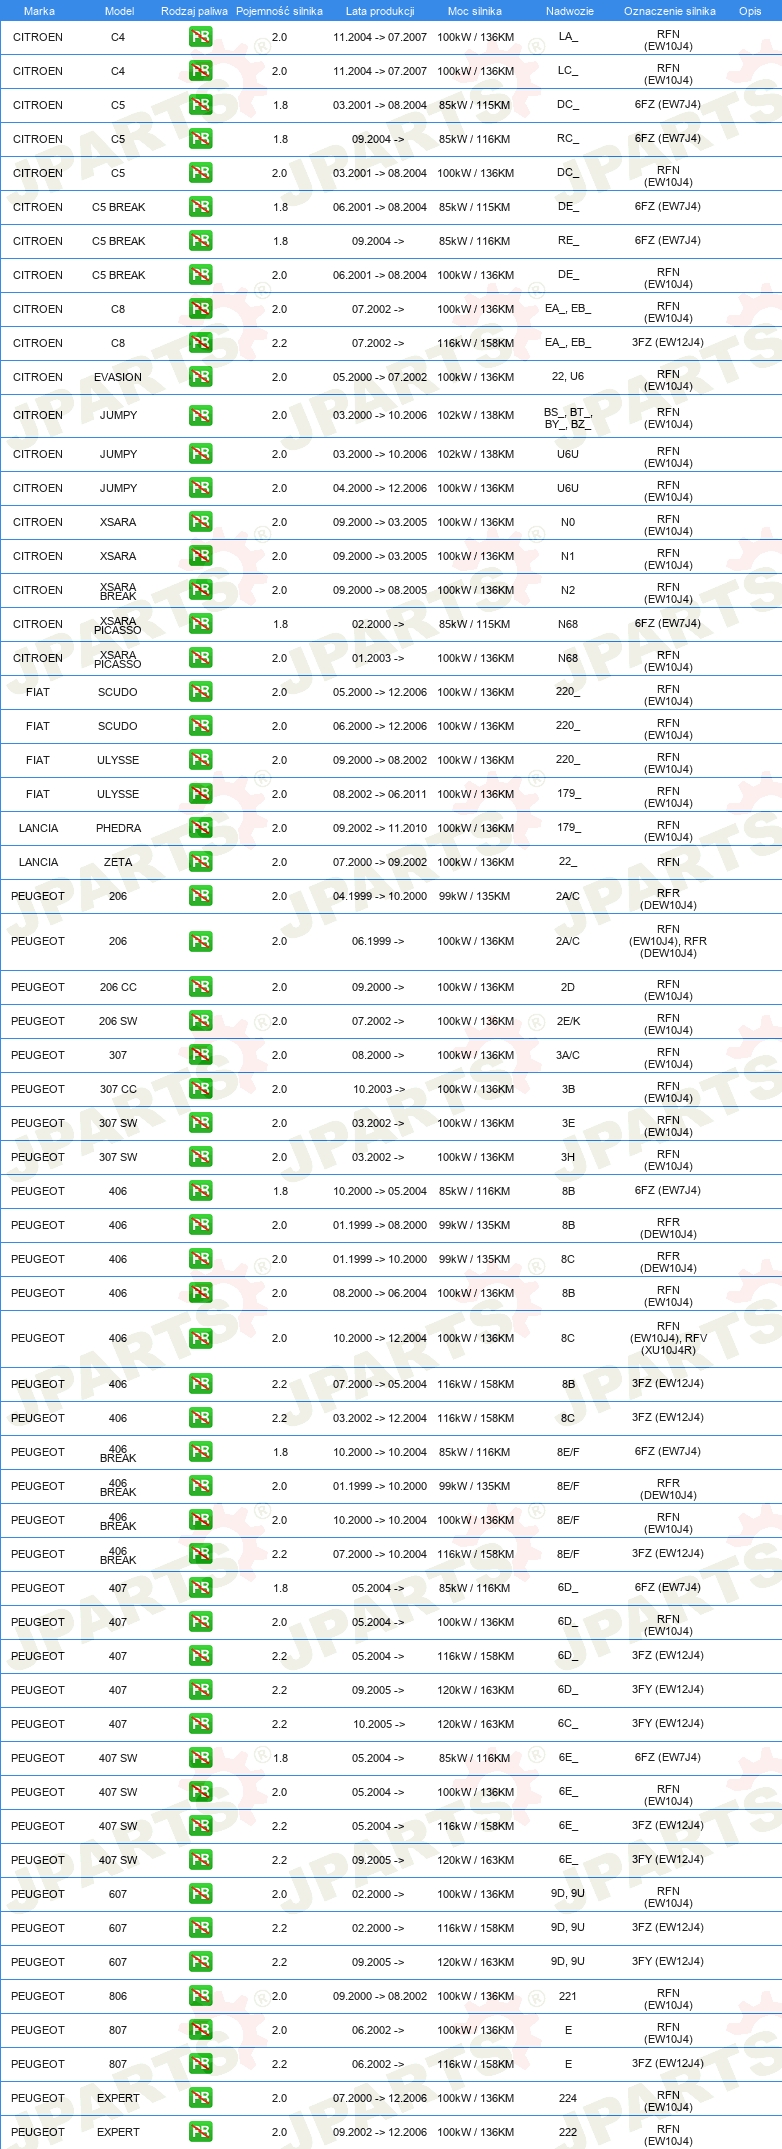Click the Oznaczenie silnika column header
Screen dimensions: 782x2149
coord(670,11)
